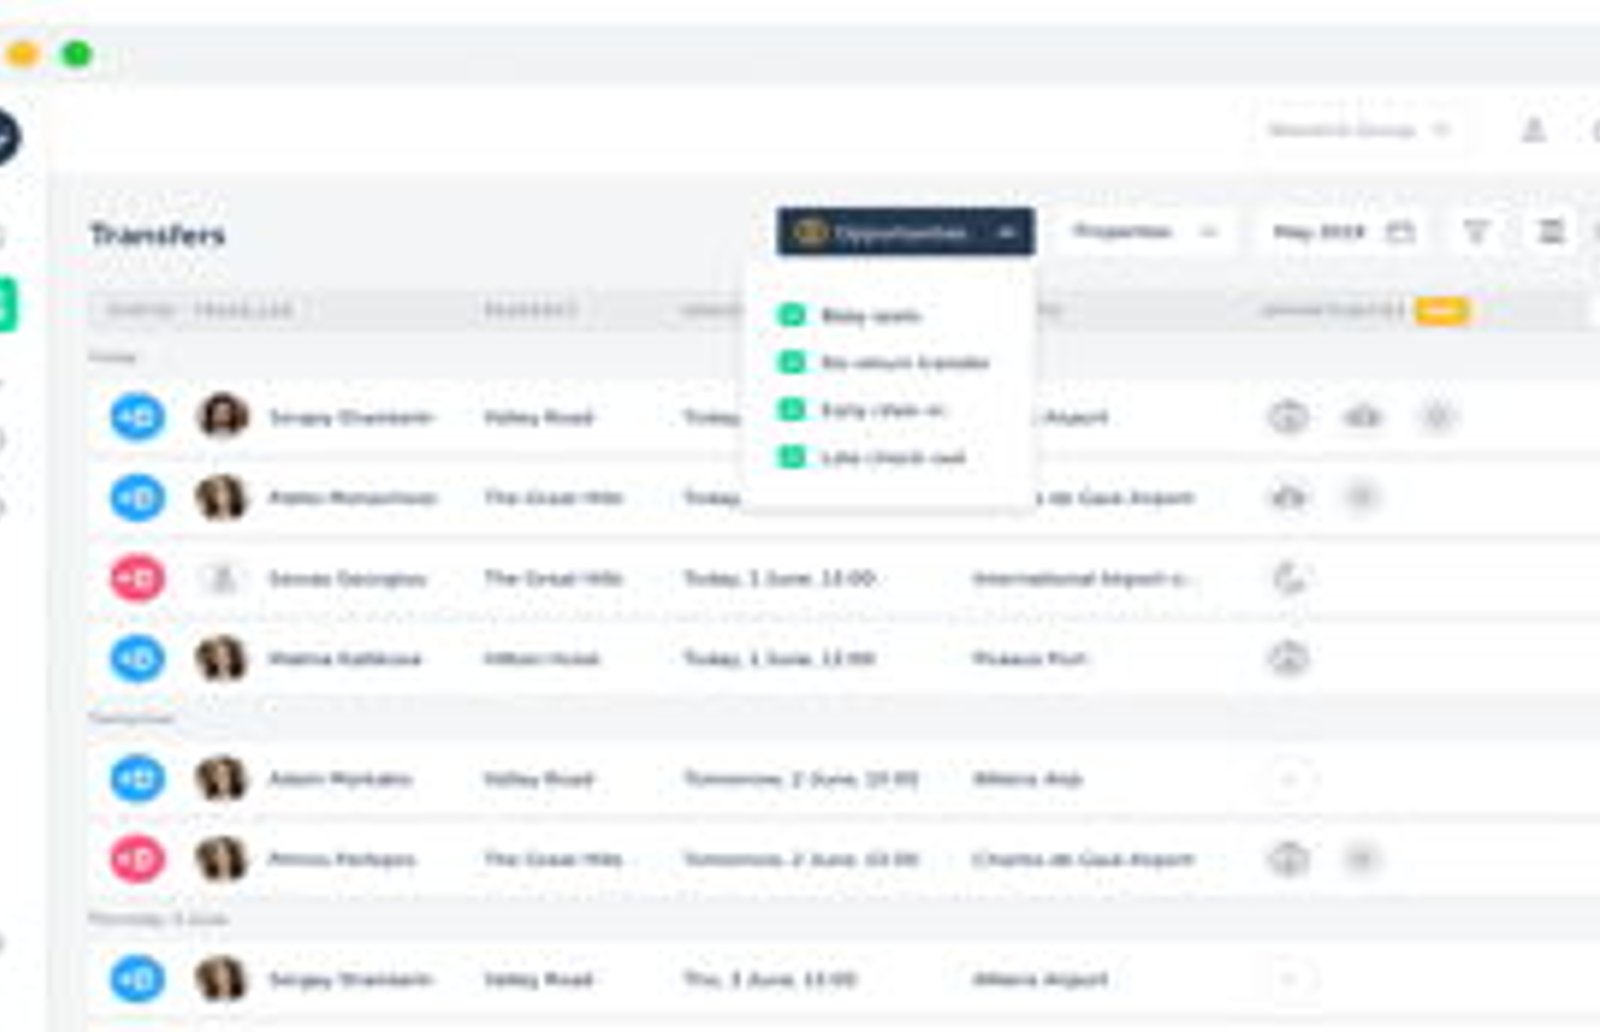
Task: Click the yellow New badge in Opportunities header
Action: pyautogui.click(x=1441, y=311)
